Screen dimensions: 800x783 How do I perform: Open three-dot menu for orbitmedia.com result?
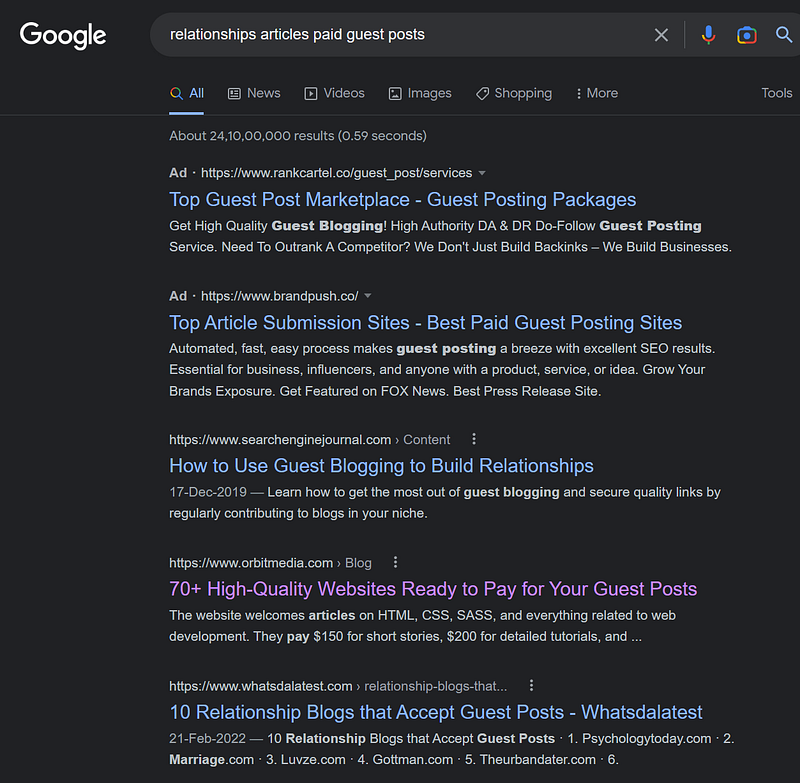coord(395,562)
